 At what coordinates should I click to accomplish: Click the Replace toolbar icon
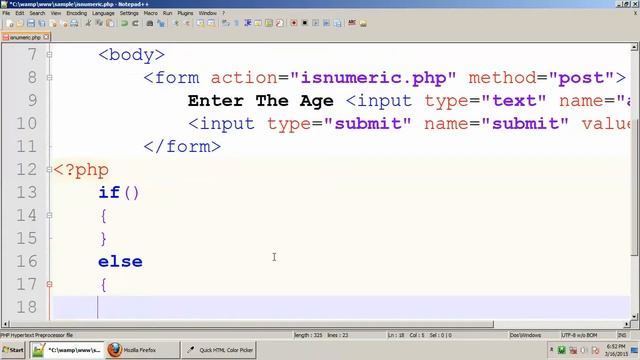click(x=162, y=23)
